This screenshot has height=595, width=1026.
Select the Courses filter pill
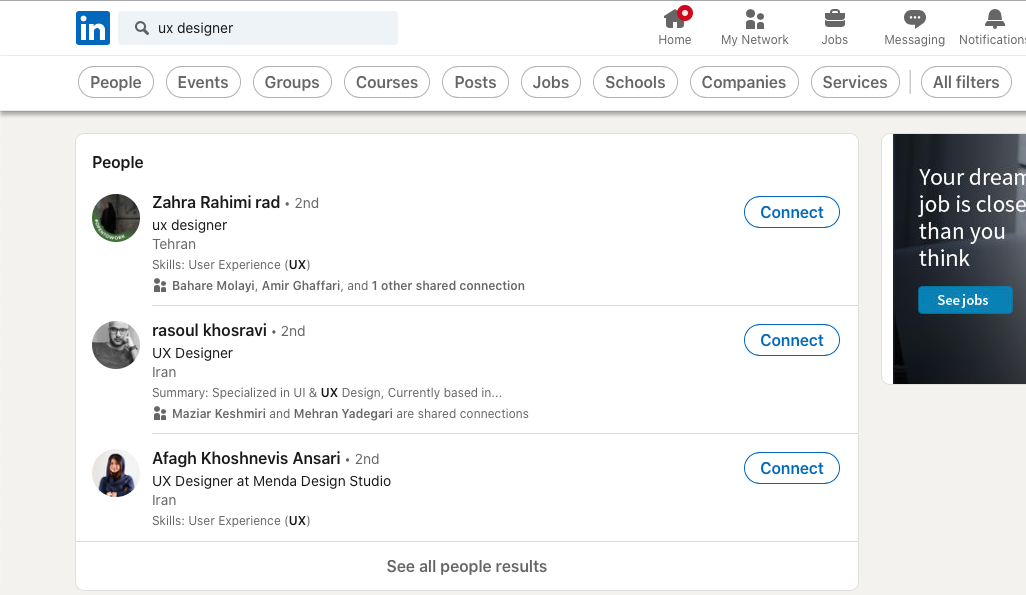(387, 82)
